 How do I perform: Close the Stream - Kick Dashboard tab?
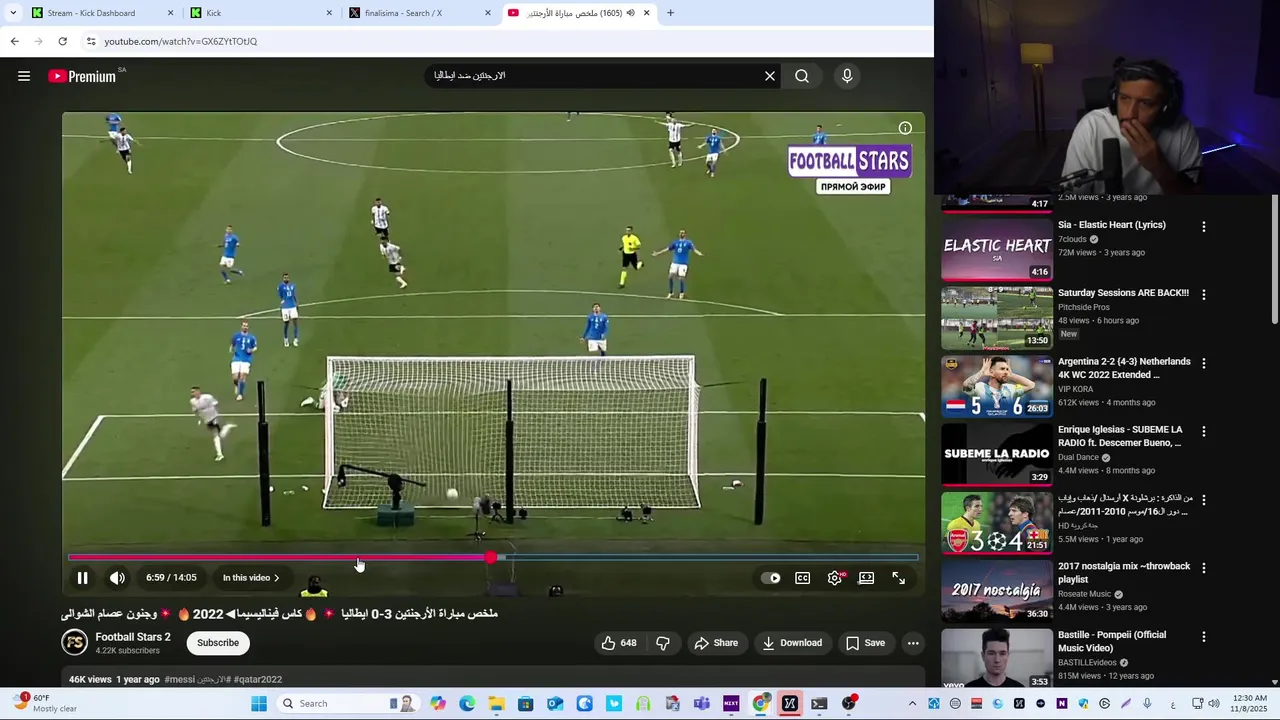[171, 13]
